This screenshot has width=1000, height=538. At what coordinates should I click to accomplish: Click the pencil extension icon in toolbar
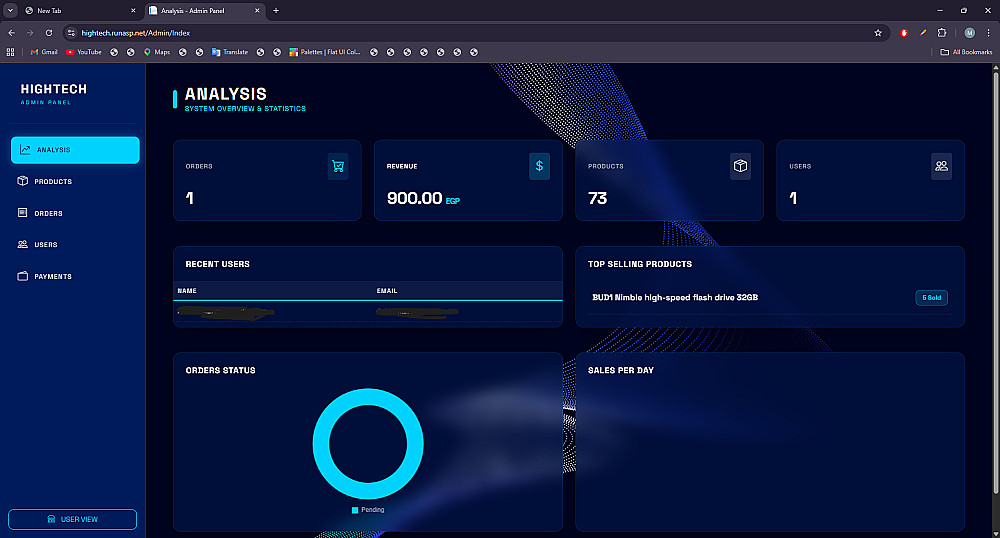[x=923, y=33]
